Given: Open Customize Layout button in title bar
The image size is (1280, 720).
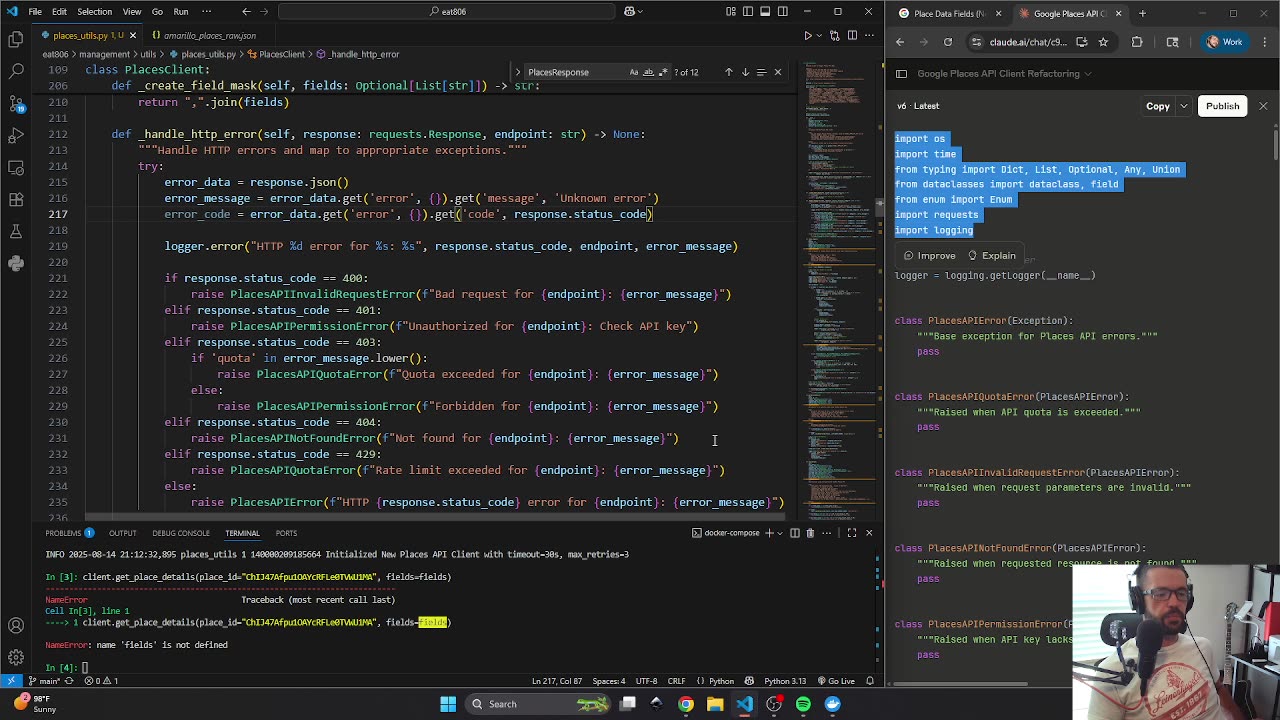Looking at the screenshot, I should pos(731,11).
